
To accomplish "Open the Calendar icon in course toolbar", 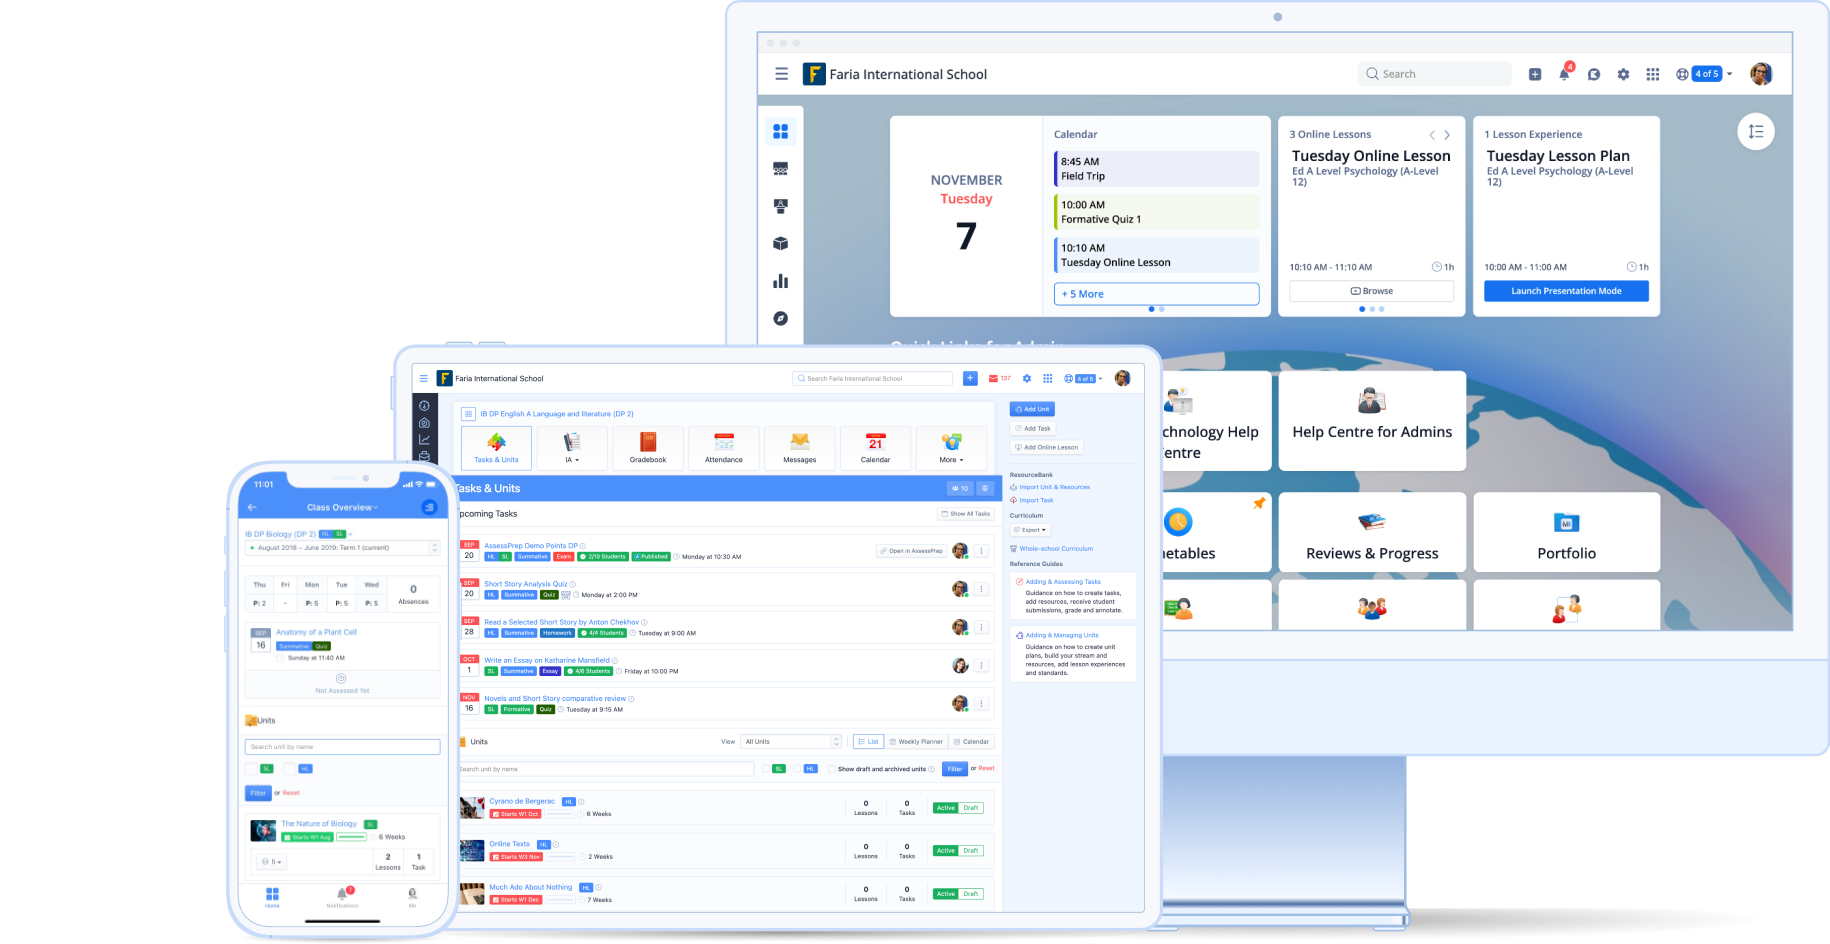I will 876,447.
